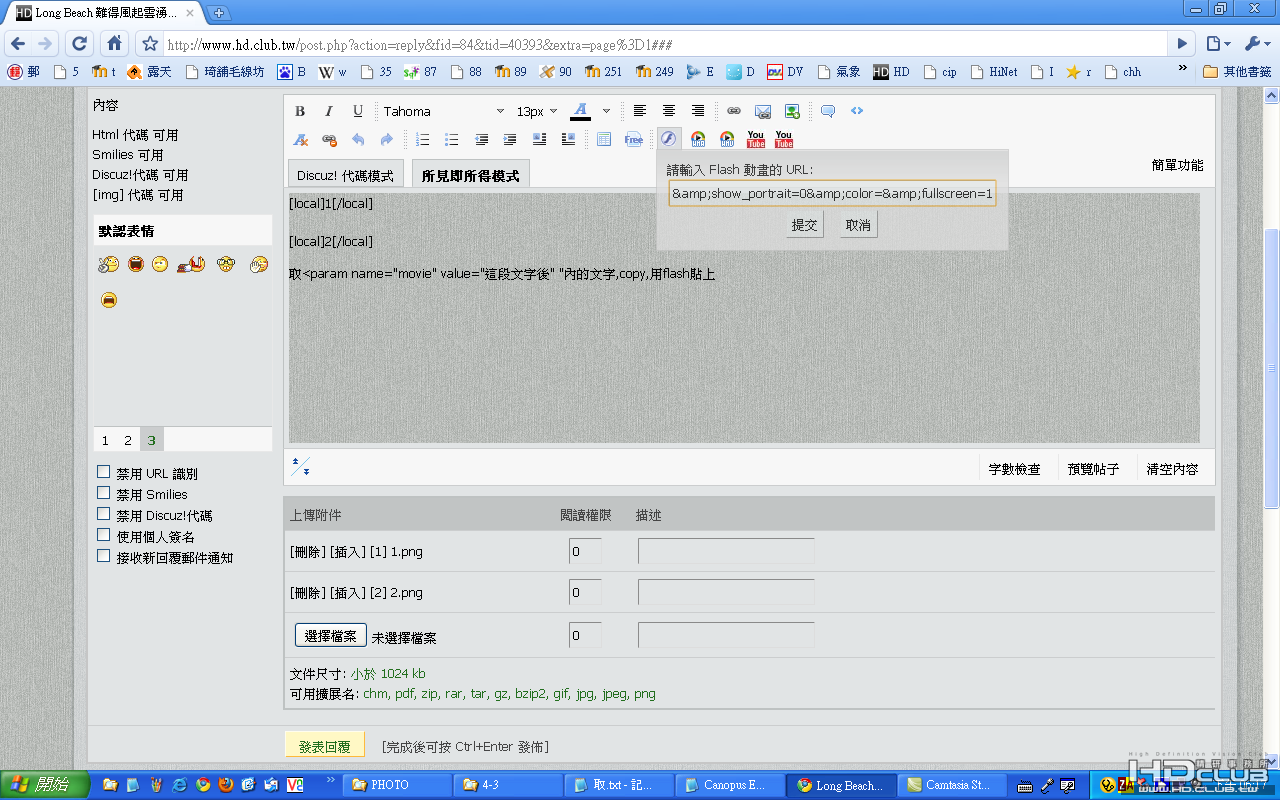Toggle bold formatting in the editor toolbar
Image resolution: width=1280 pixels, height=800 pixels.
[300, 111]
